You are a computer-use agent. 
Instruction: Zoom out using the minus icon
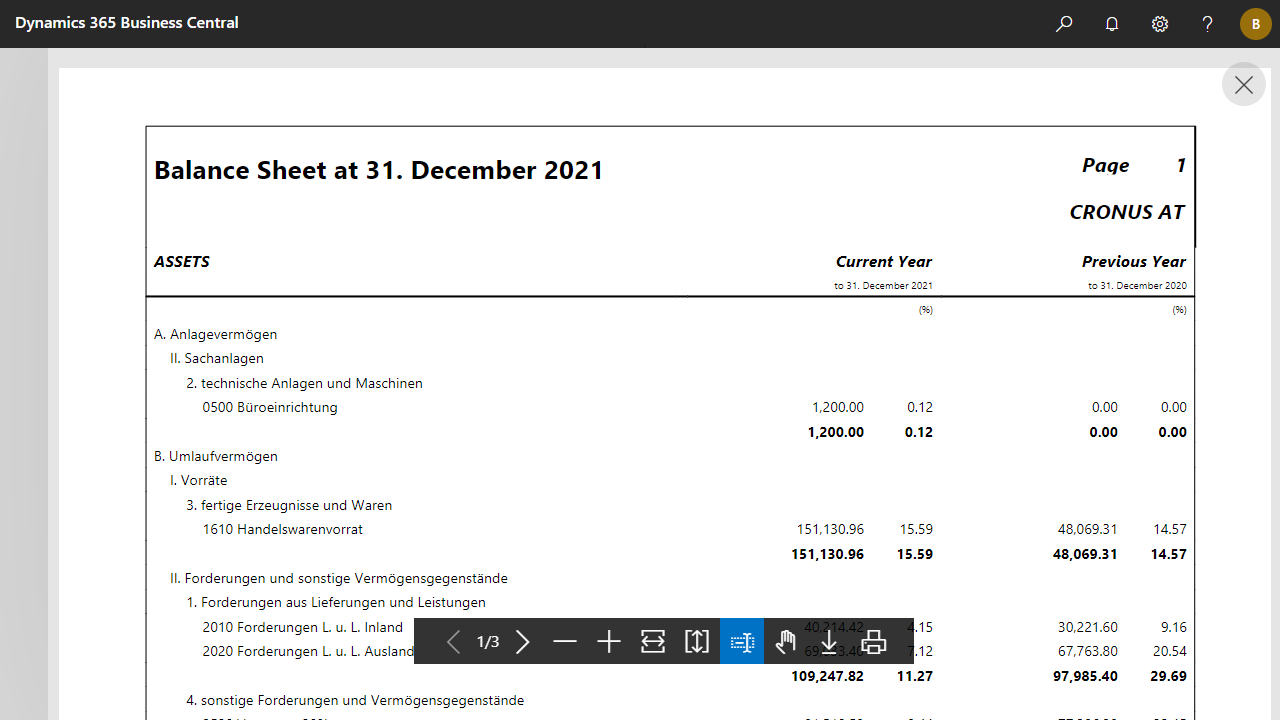[x=565, y=642]
